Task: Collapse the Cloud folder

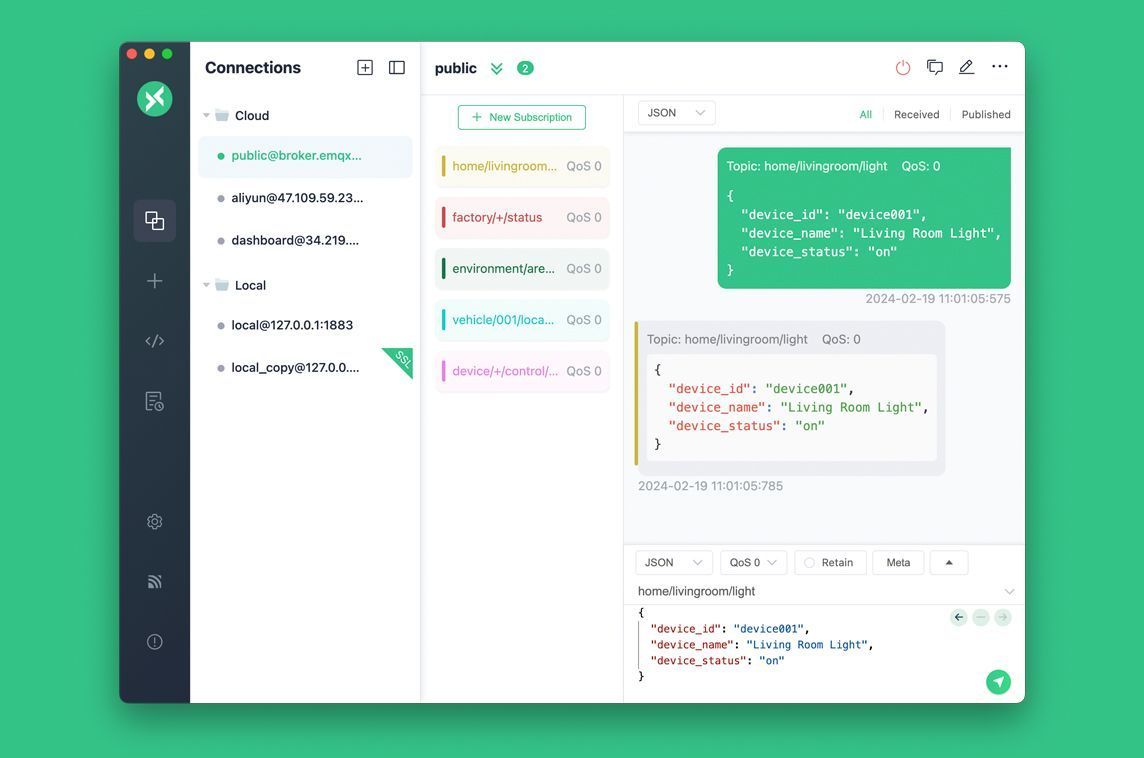Action: (x=206, y=115)
